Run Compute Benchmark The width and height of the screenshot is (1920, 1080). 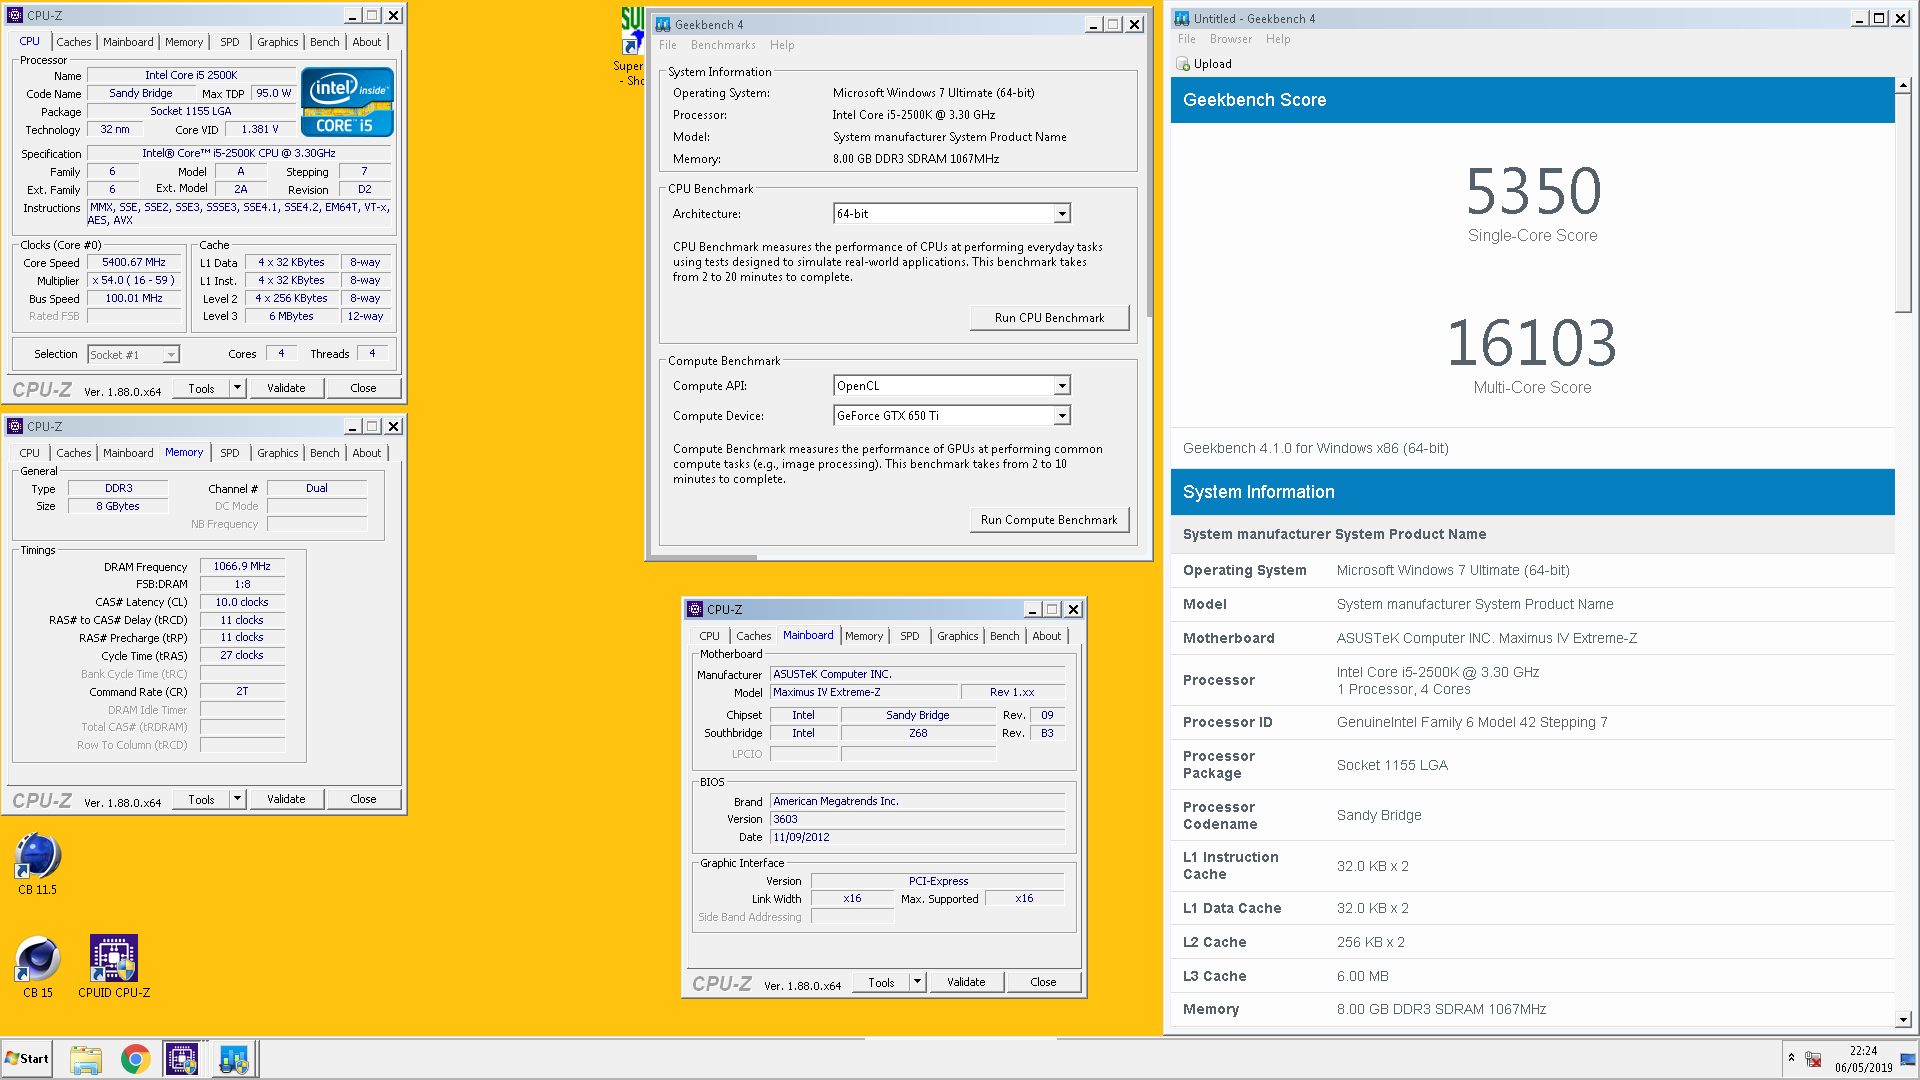click(1049, 520)
